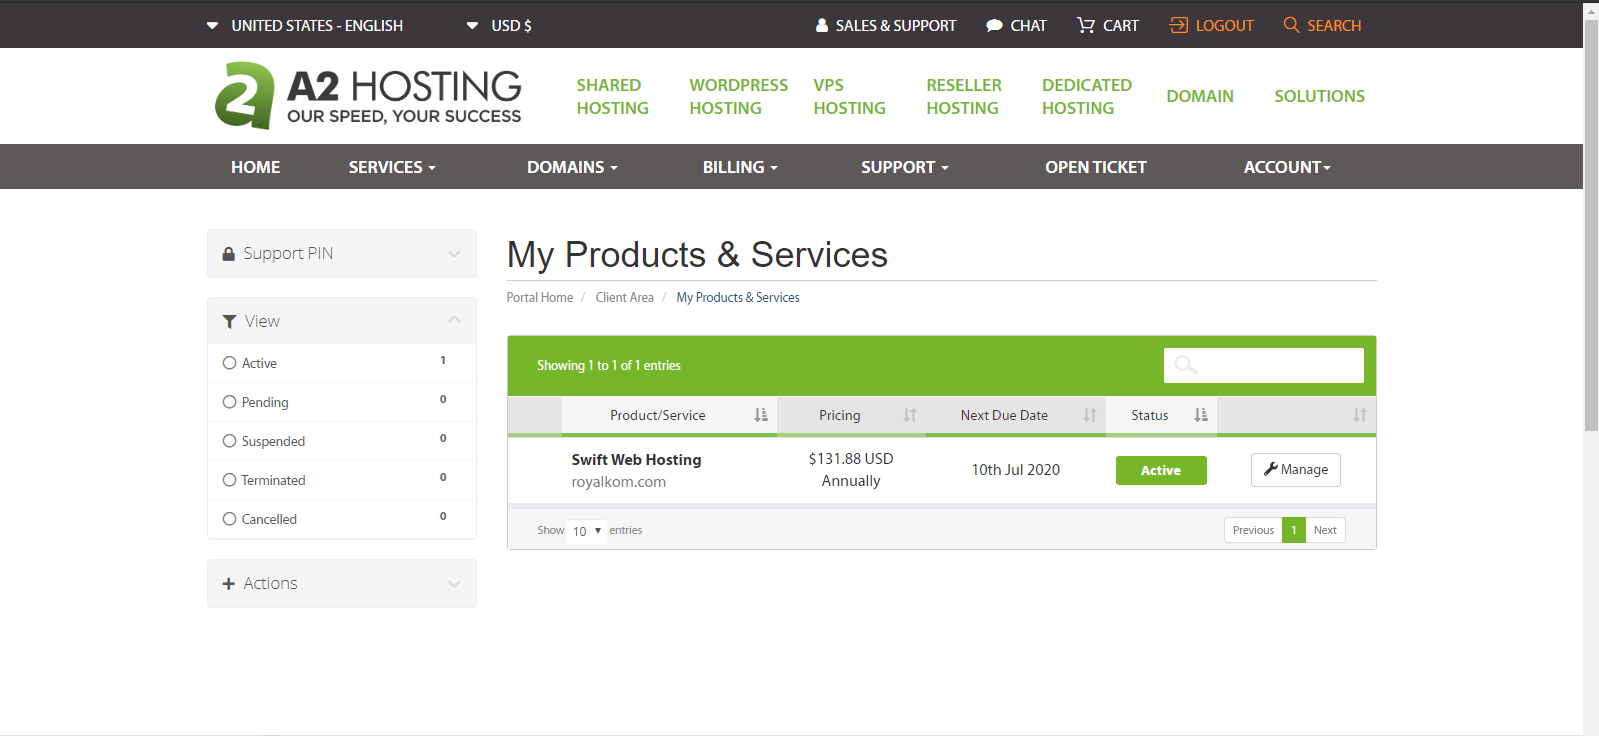Click the Sales & Support person icon

[x=822, y=25]
